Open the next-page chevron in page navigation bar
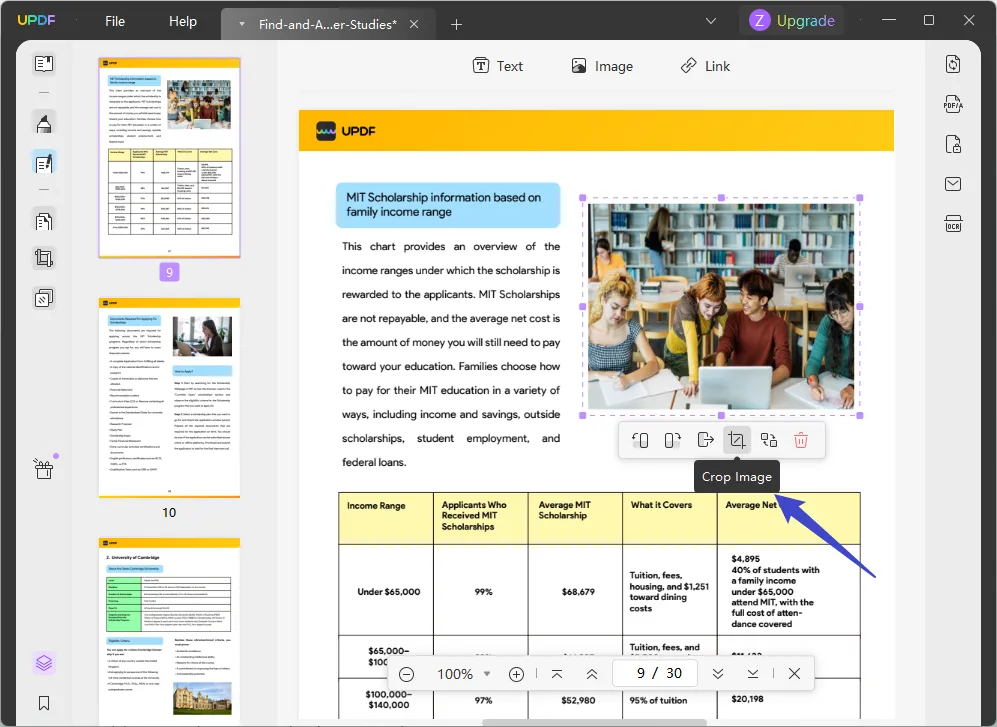 click(x=718, y=673)
